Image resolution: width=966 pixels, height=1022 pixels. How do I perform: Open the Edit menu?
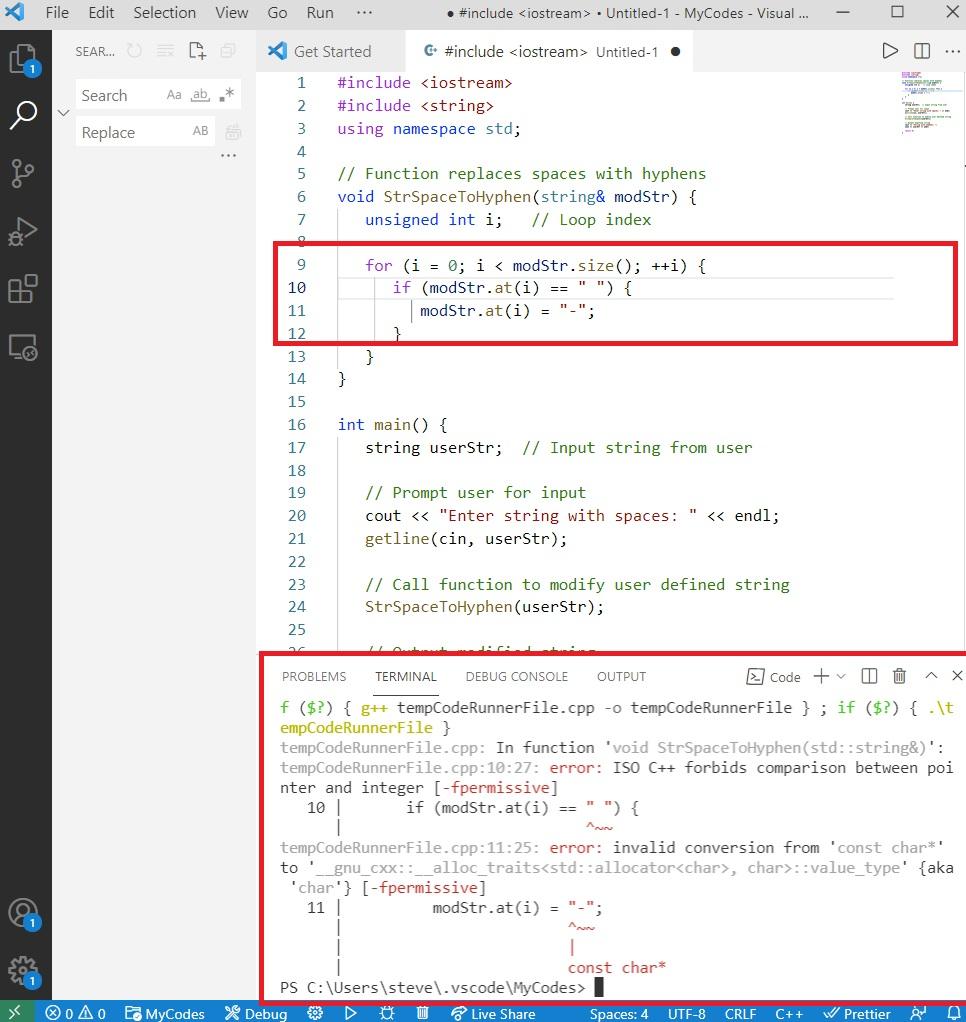[x=101, y=12]
